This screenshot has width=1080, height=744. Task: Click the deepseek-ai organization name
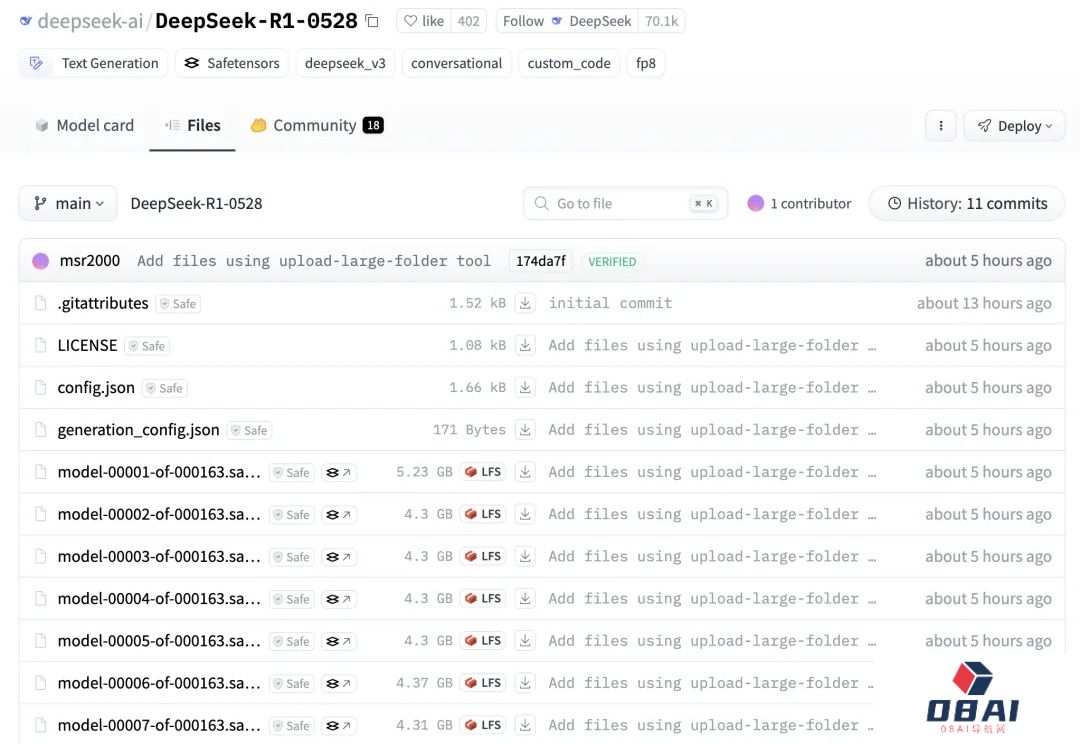click(90, 21)
